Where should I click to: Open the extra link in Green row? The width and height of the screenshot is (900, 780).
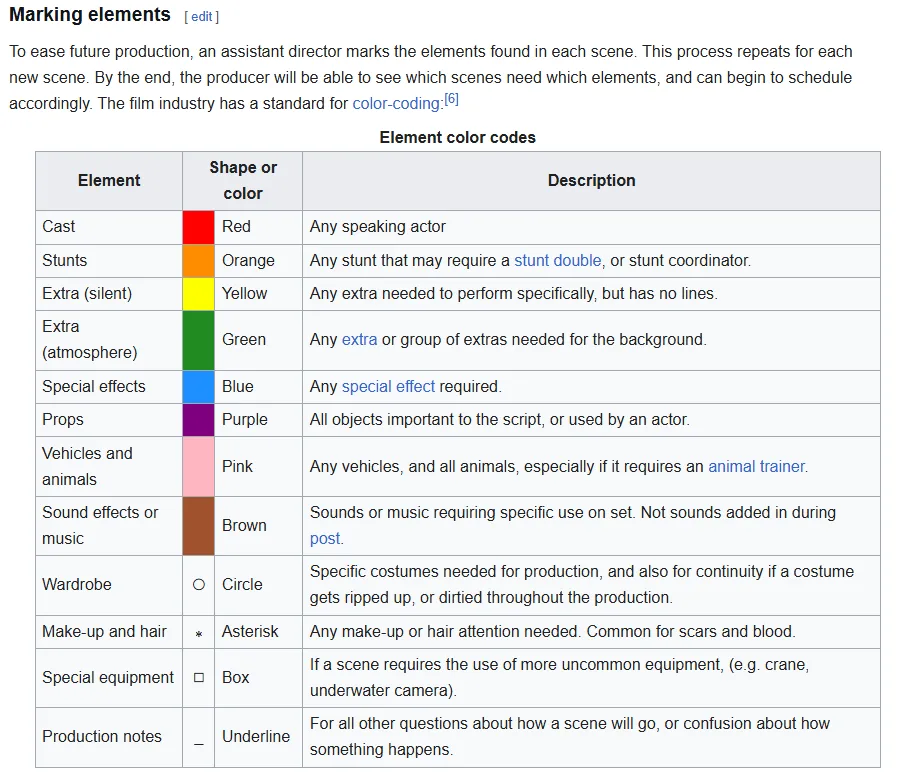pos(359,340)
